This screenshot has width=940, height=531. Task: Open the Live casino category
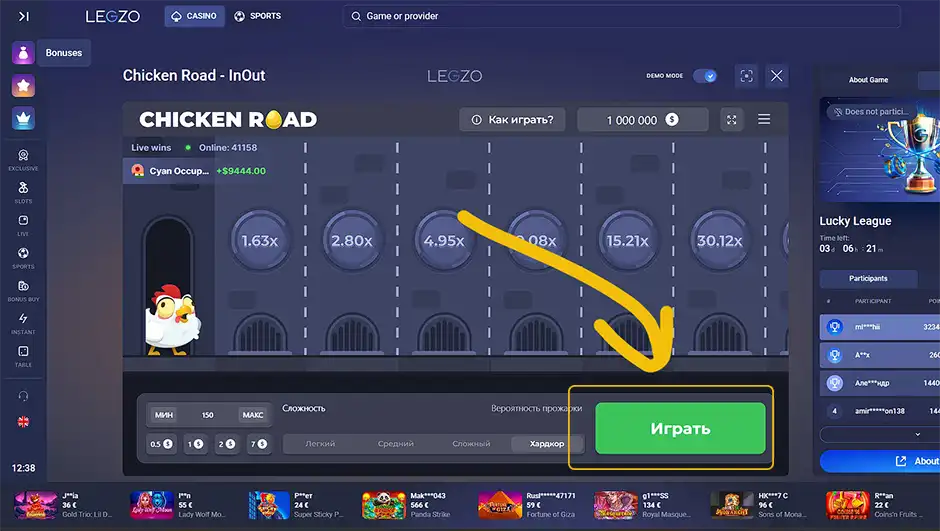pyautogui.click(x=23, y=225)
